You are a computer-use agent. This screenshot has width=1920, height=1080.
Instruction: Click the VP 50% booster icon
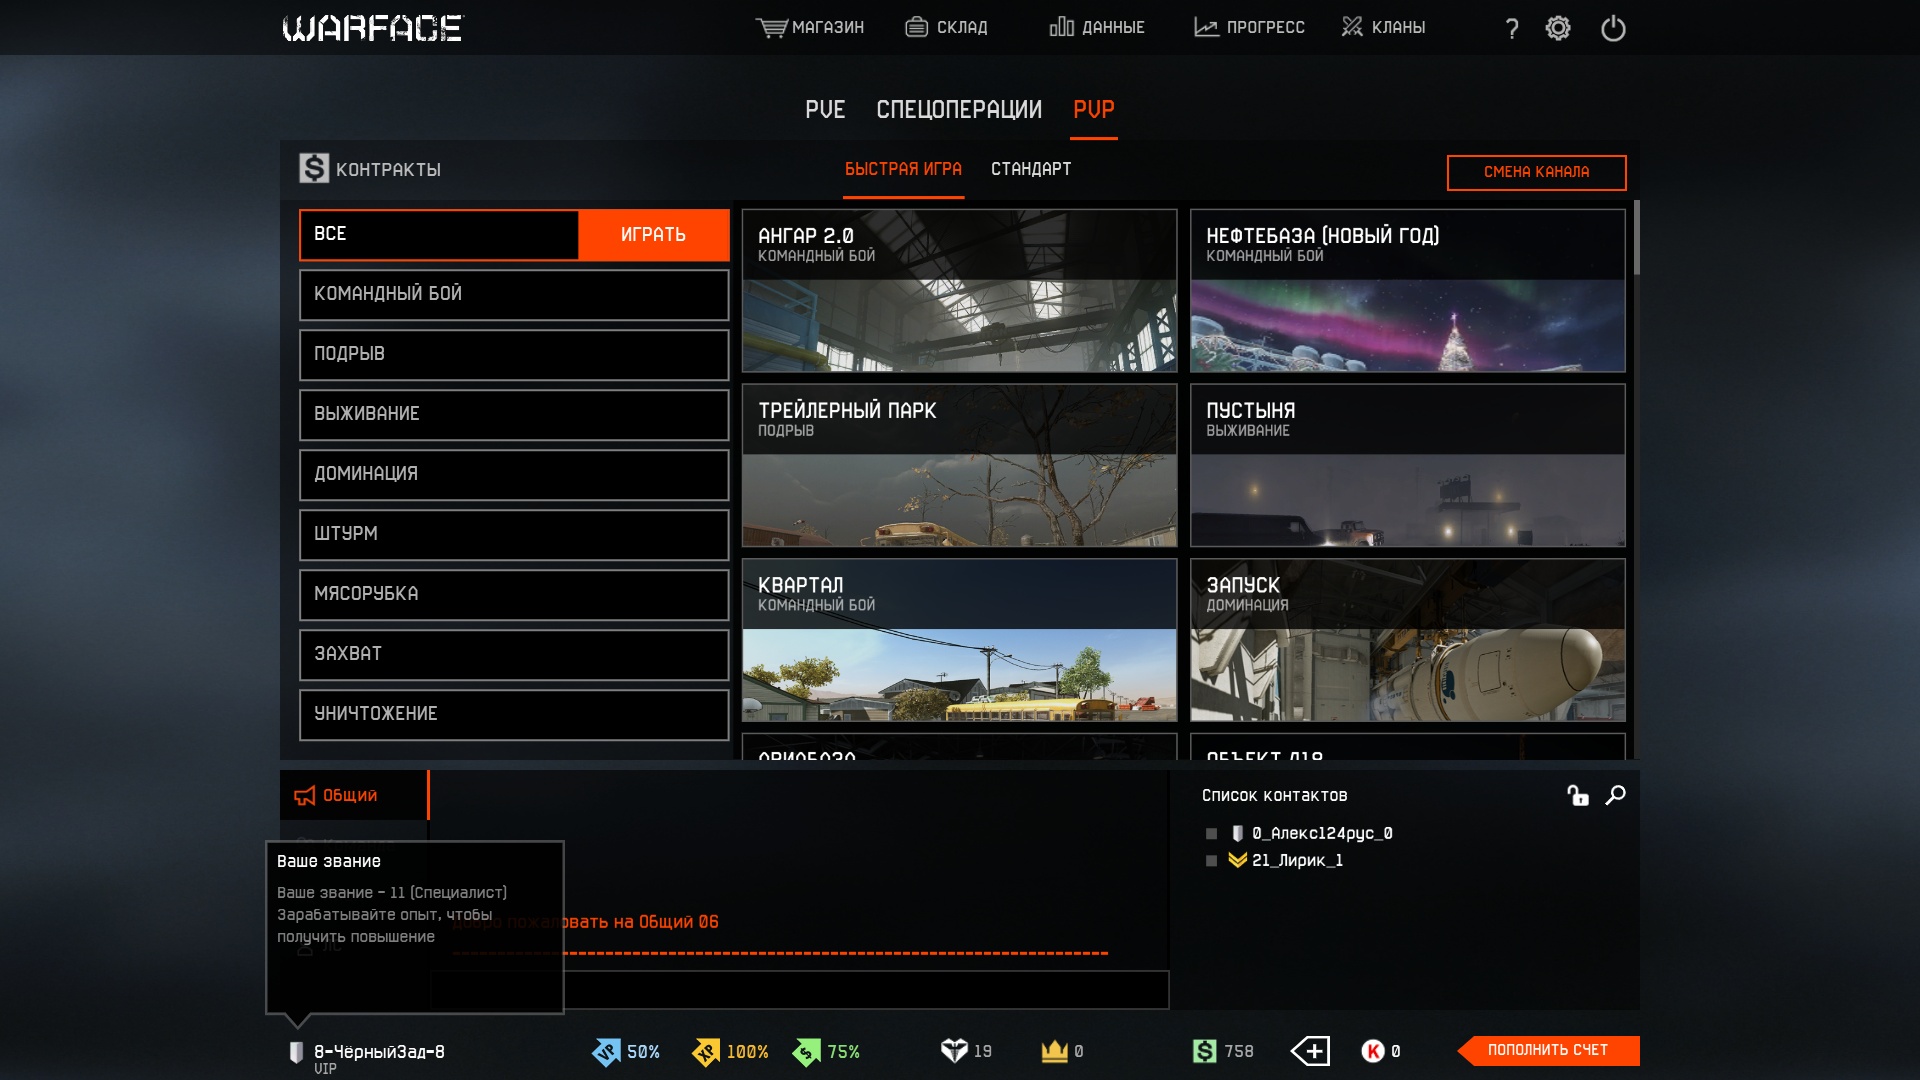[606, 1052]
